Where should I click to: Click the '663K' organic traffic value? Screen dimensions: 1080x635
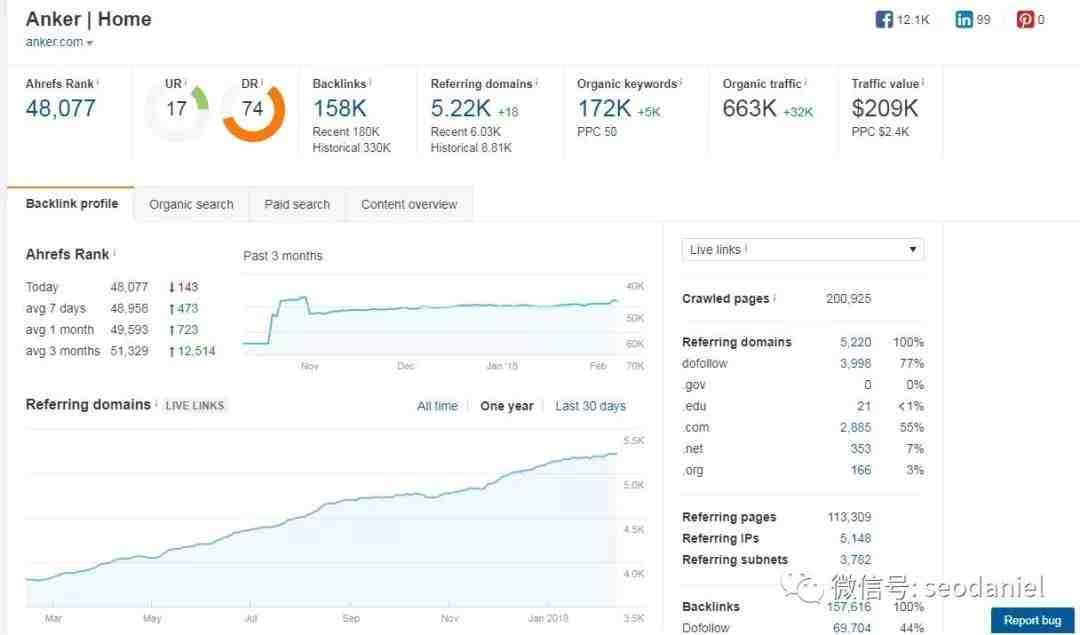tap(749, 108)
